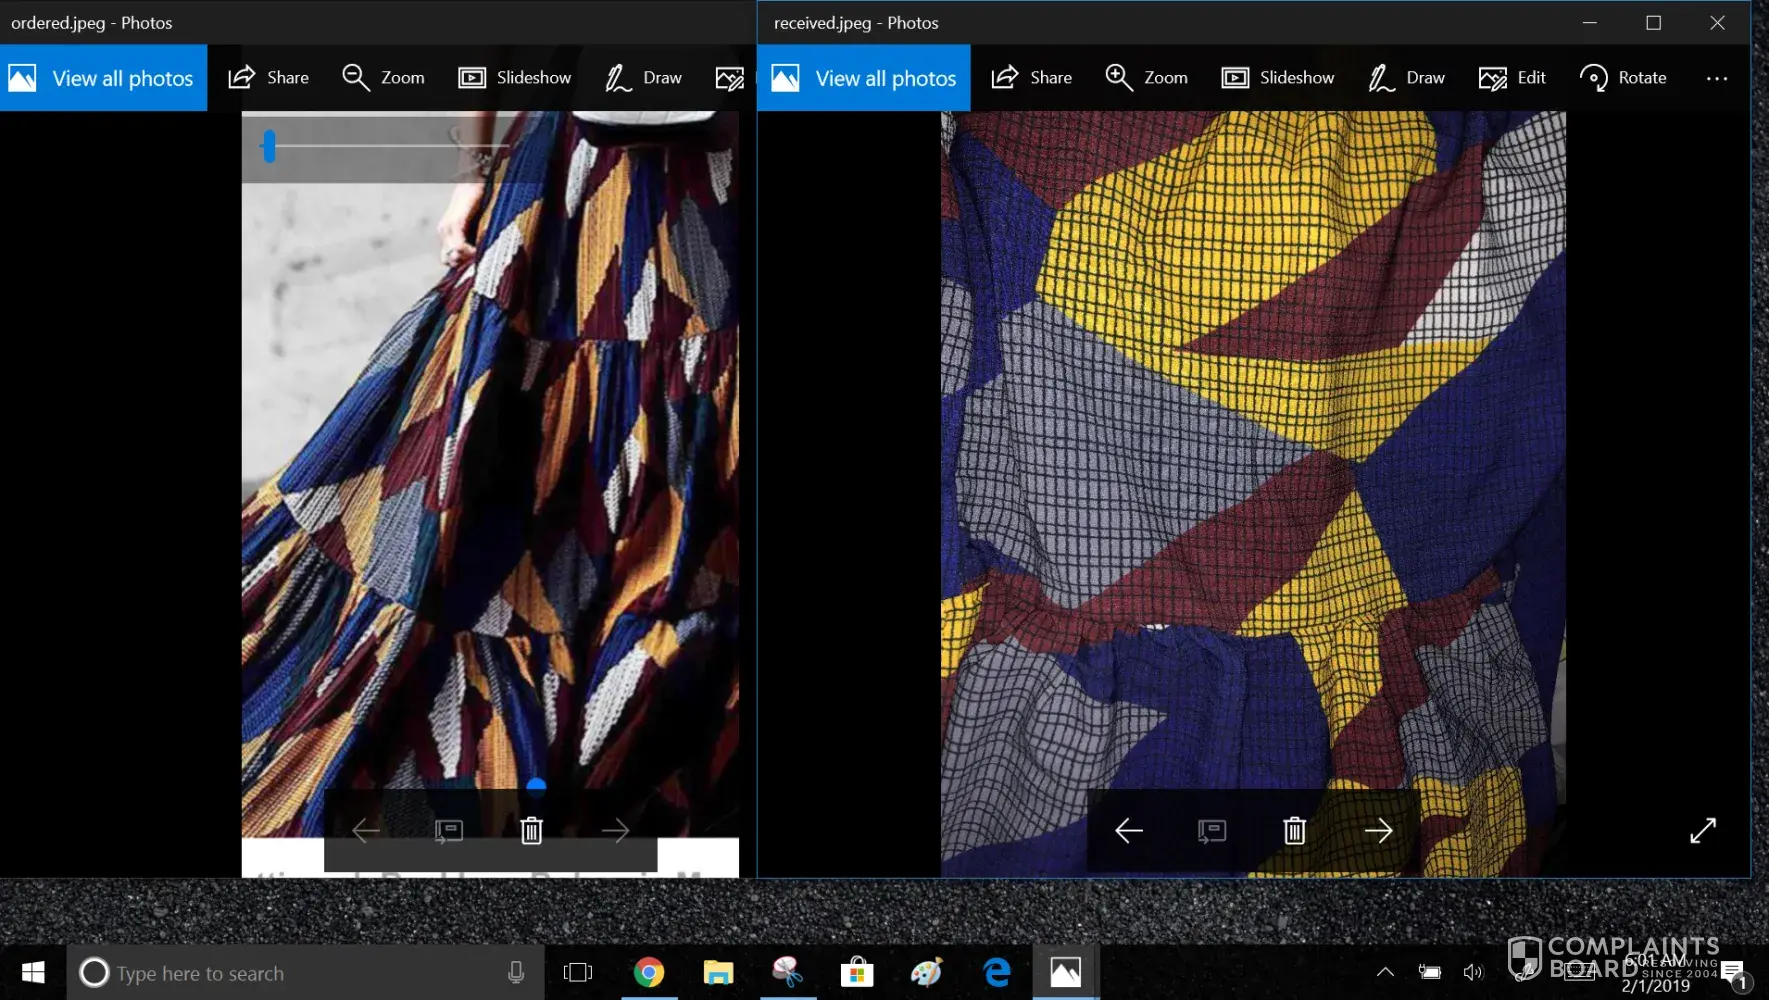Image resolution: width=1769 pixels, height=1000 pixels.
Task: Go to next photo in received.jpeg window
Action: pyautogui.click(x=1378, y=831)
